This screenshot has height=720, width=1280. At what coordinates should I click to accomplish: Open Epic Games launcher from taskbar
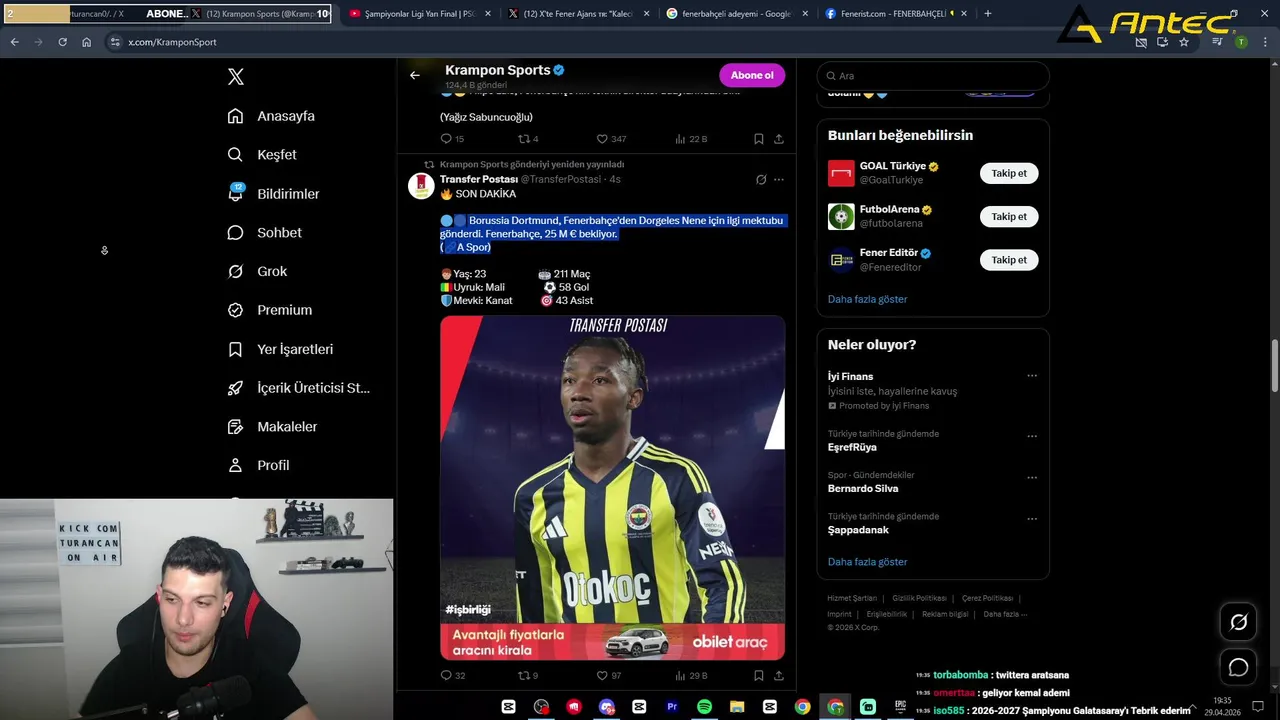(900, 707)
